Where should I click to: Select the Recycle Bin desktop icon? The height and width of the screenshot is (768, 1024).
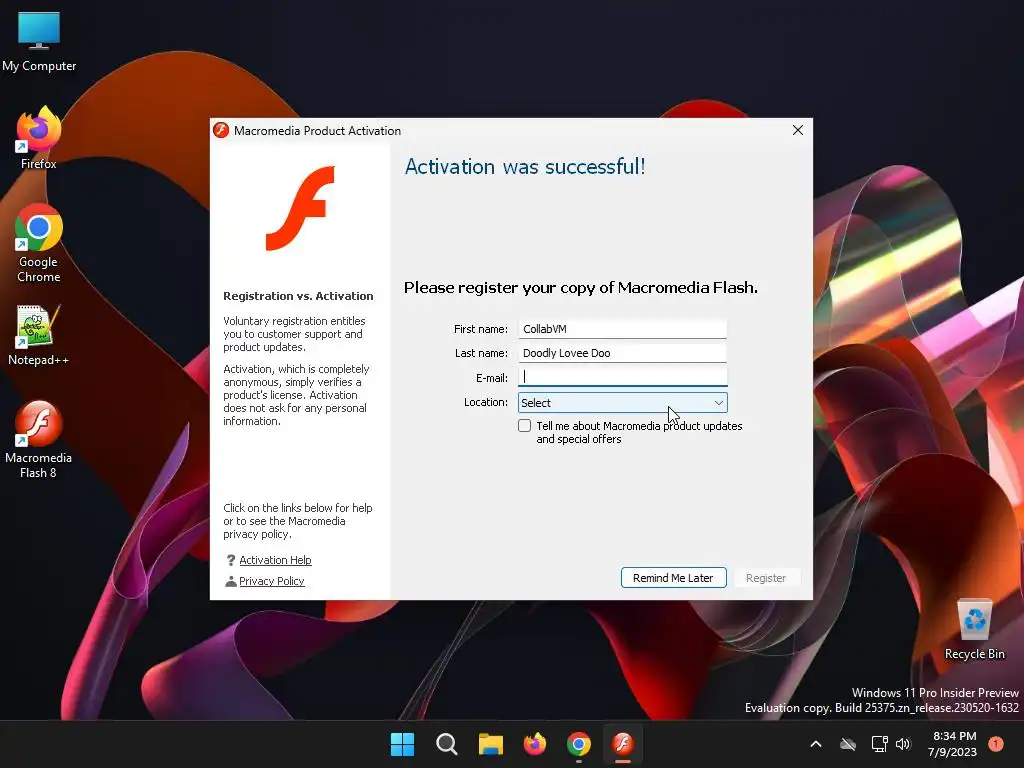click(974, 629)
